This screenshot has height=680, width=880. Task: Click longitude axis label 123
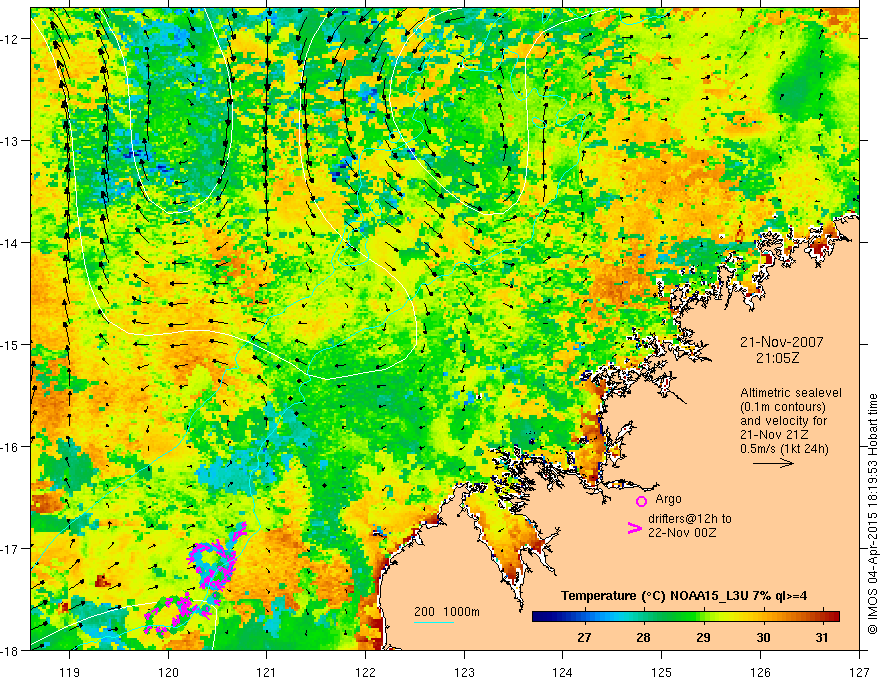click(464, 672)
